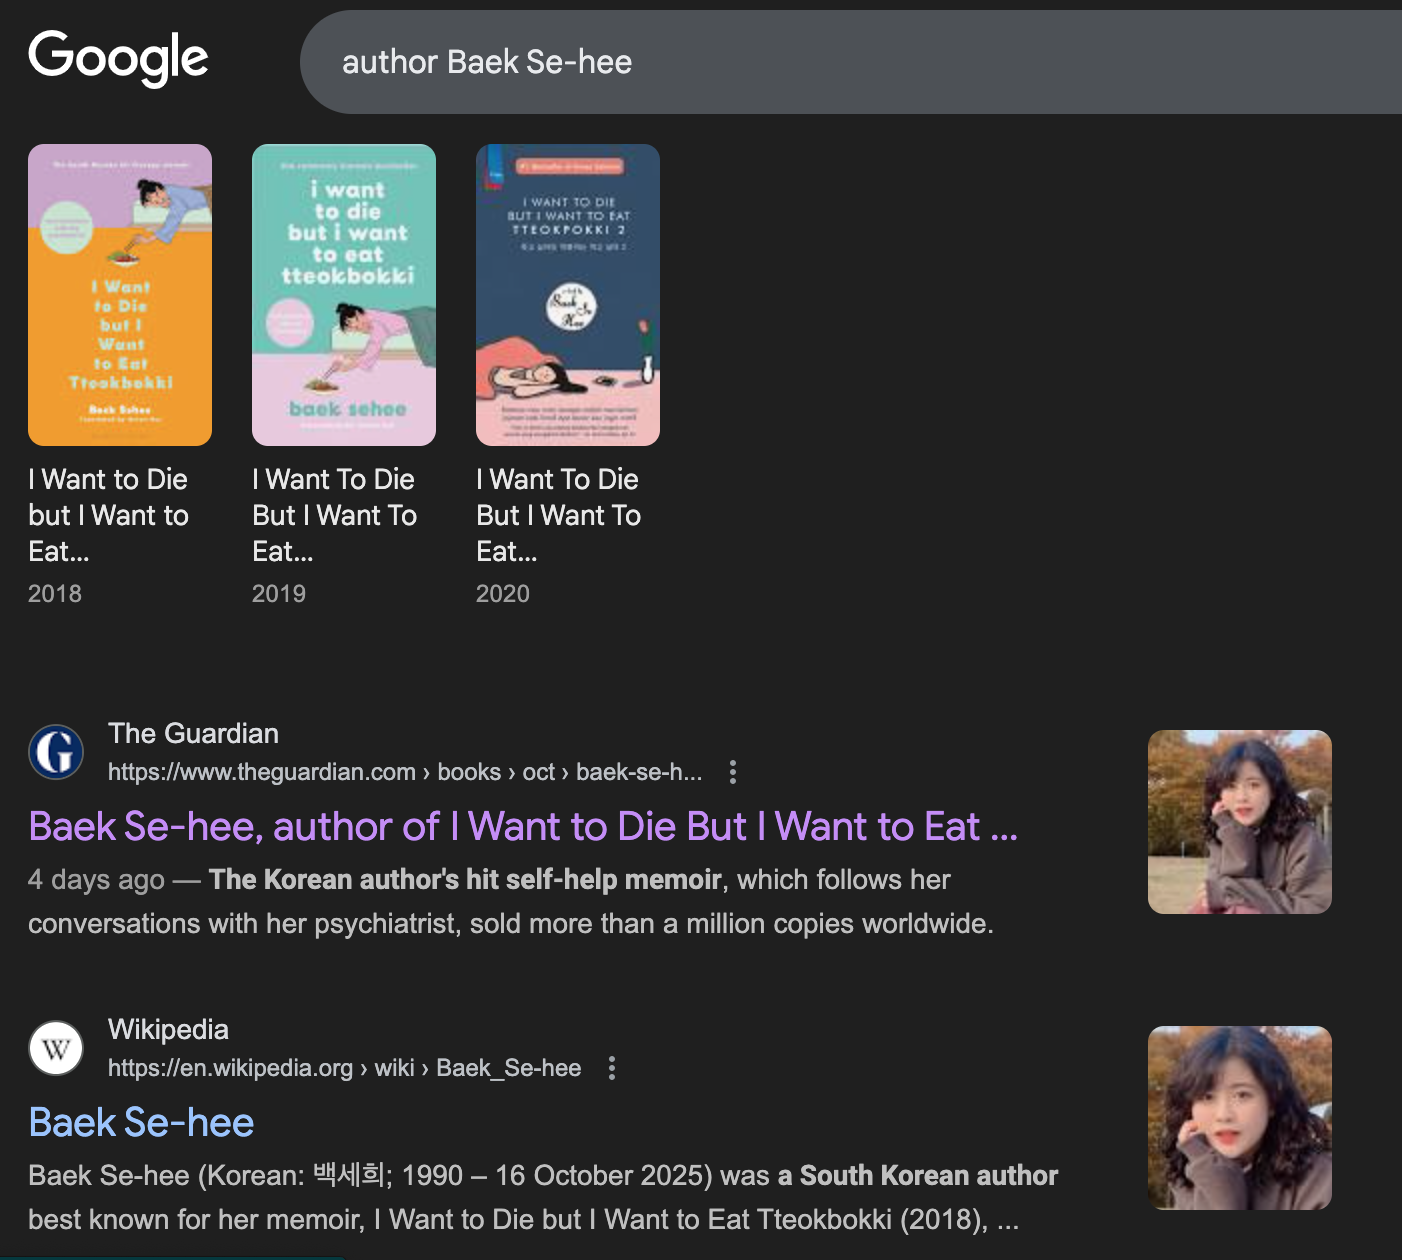The width and height of the screenshot is (1402, 1260).
Task: Click the Wikipedia favicon icon
Action: [56, 1048]
